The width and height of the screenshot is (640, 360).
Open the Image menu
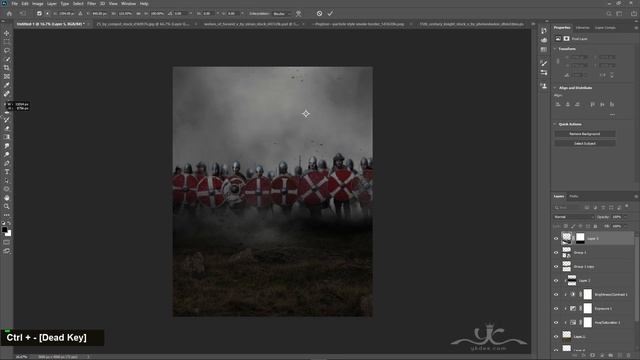coord(38,4)
